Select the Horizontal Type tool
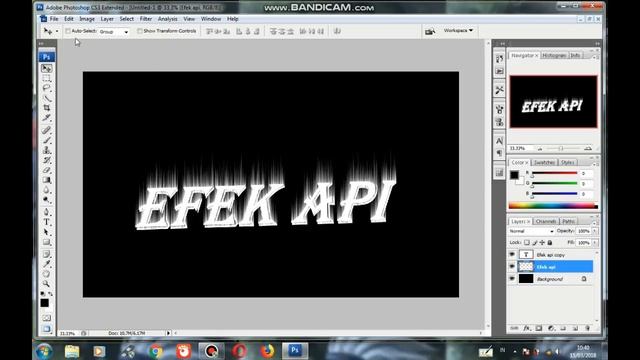This screenshot has width=640, height=360. tap(47, 222)
